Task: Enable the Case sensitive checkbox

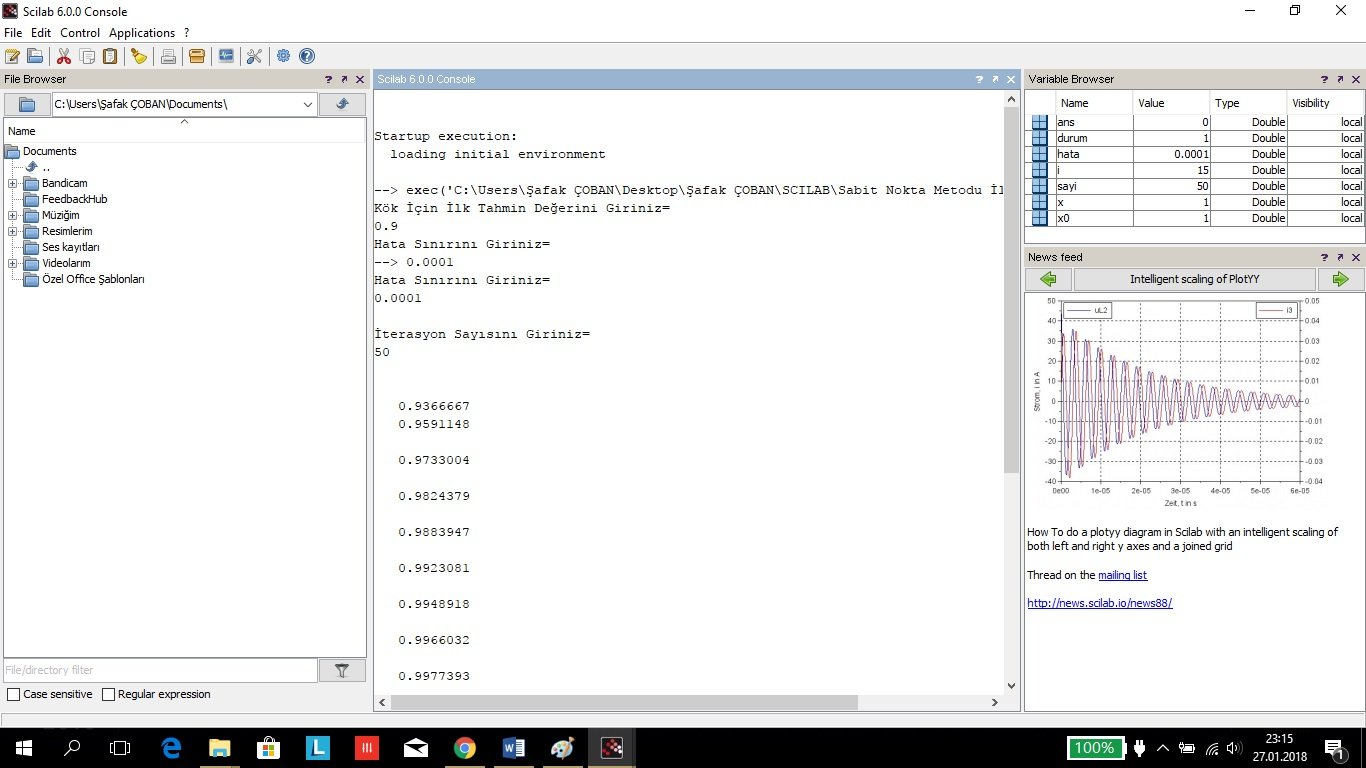Action: 13,694
